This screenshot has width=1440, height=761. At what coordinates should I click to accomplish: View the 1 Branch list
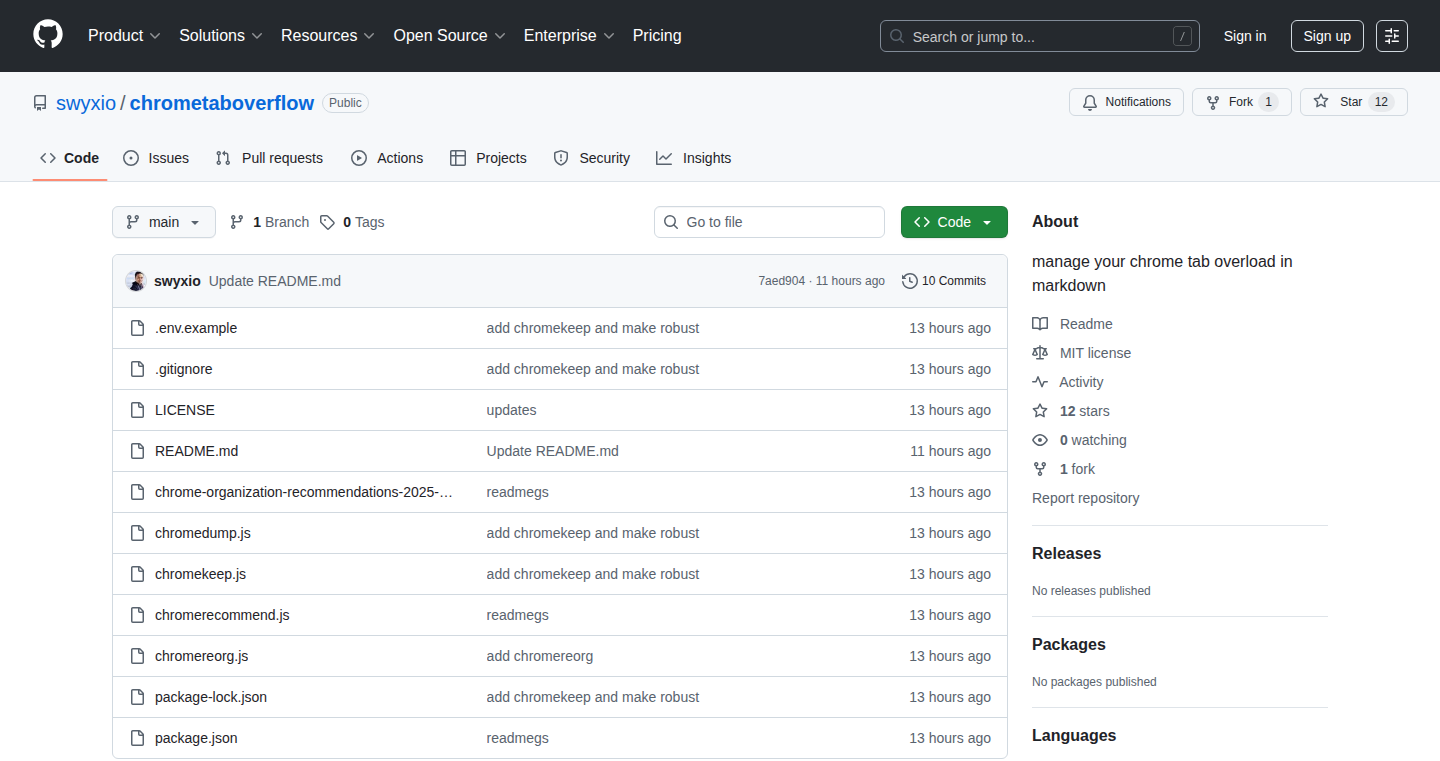coord(270,222)
